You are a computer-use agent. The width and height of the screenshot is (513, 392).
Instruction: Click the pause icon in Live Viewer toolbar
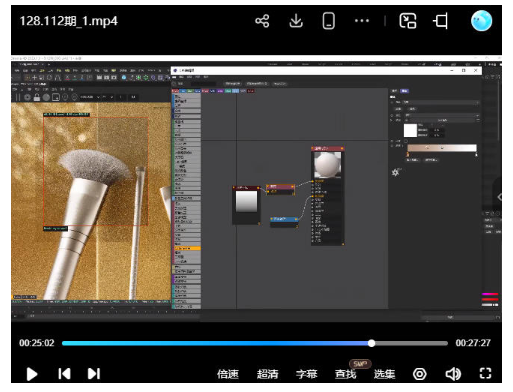point(18,97)
